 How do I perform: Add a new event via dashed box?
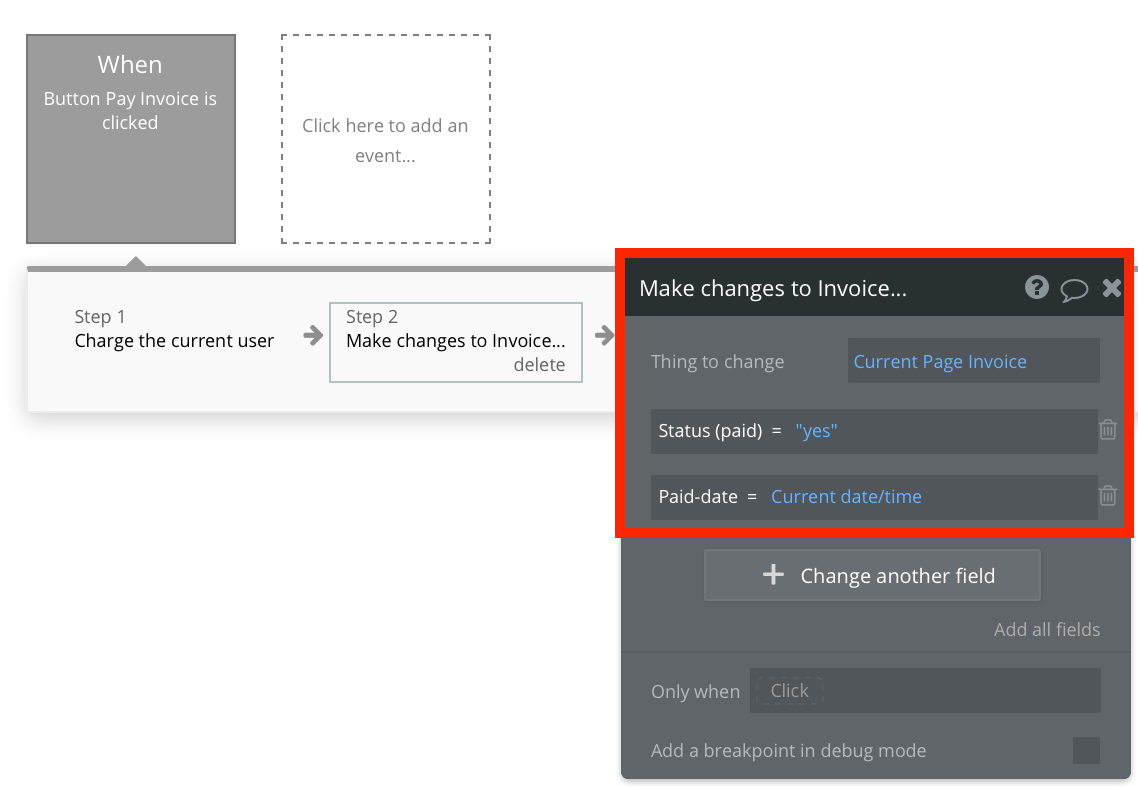(x=385, y=140)
